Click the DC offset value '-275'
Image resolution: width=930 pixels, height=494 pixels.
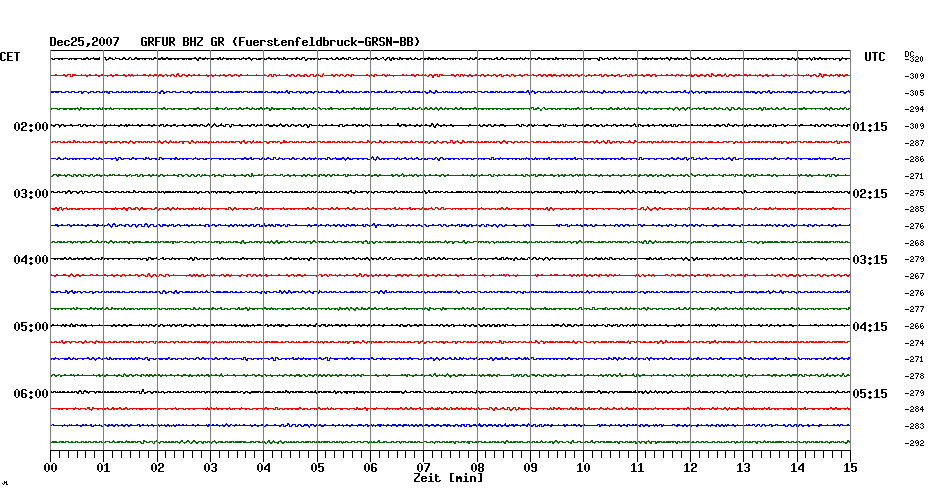pos(914,193)
